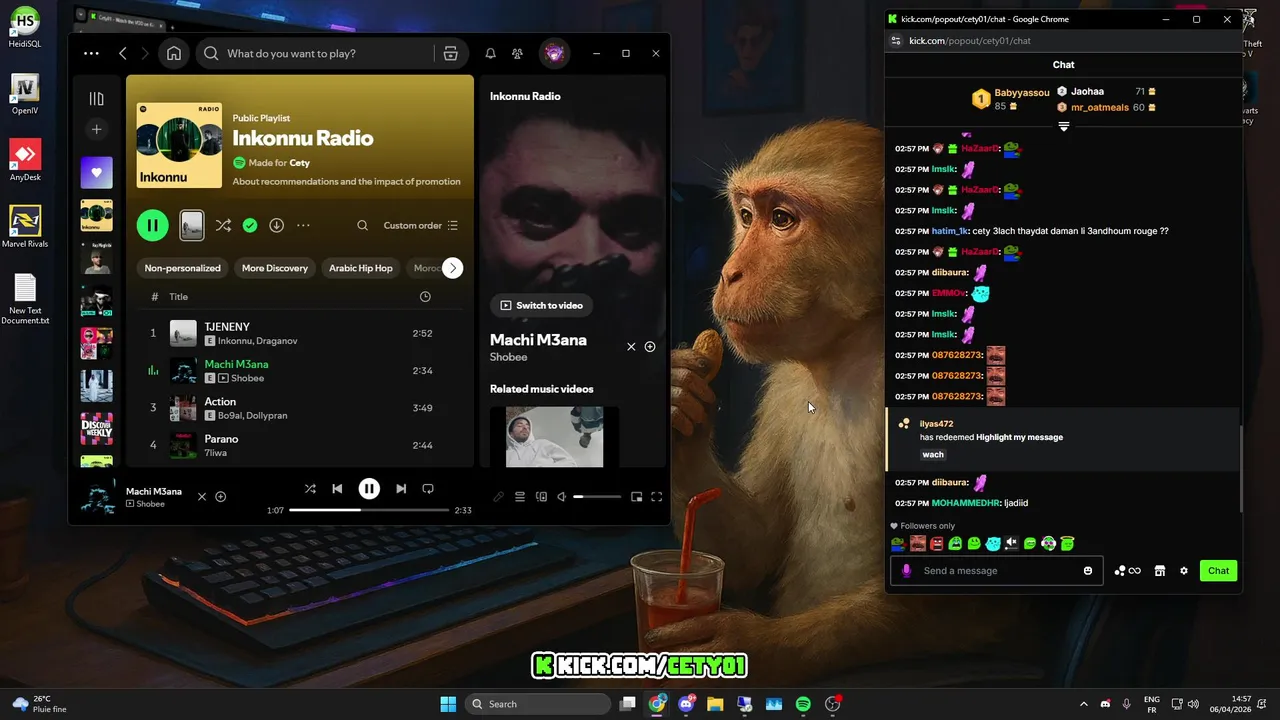Open emoji picker in Kick chat
Screen dimensions: 1280x720
1088,571
